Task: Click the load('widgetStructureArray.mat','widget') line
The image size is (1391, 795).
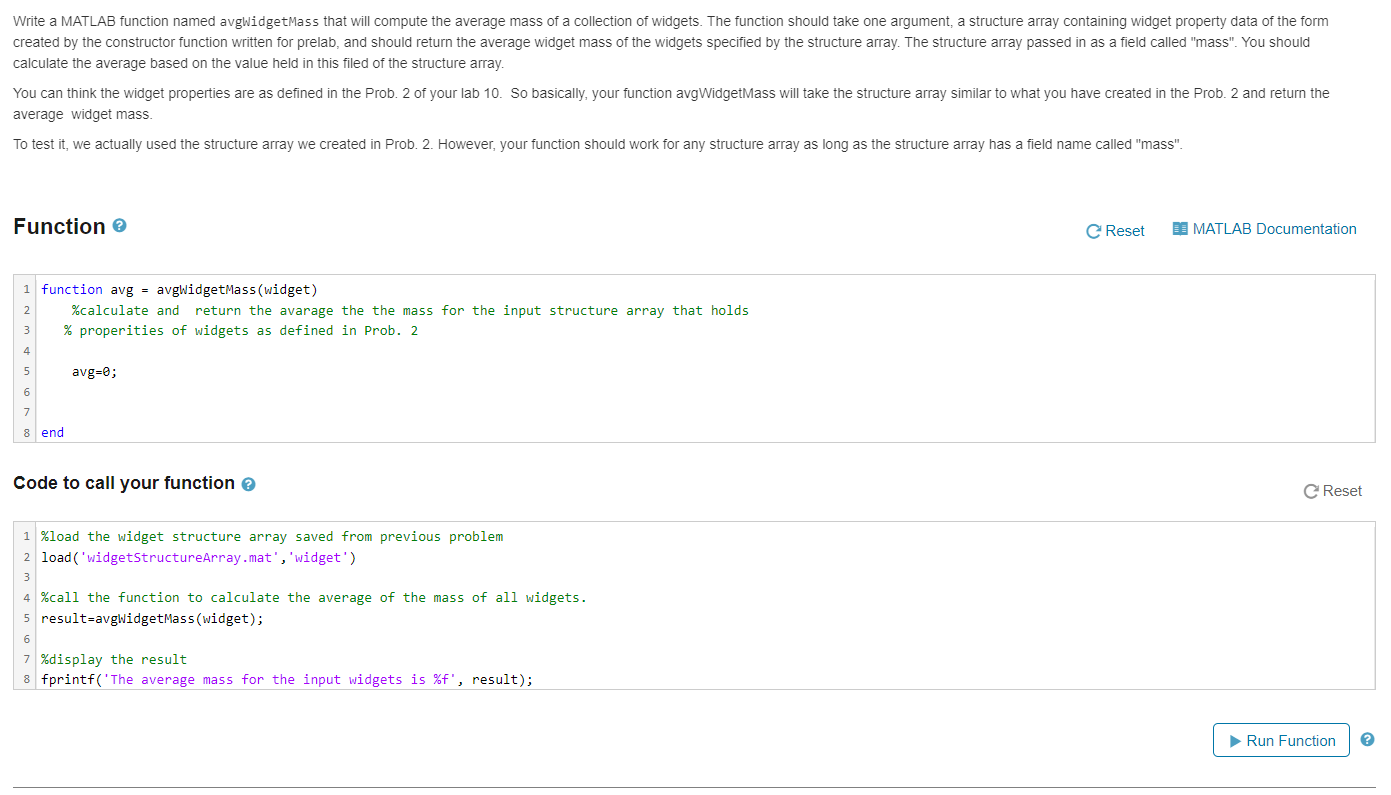Action: tap(198, 557)
